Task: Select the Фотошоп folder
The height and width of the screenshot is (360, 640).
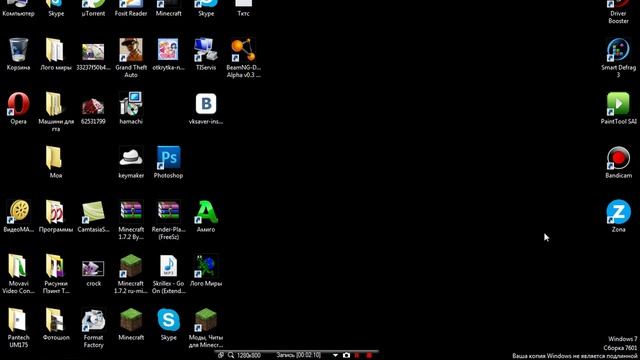Action: [x=56, y=320]
